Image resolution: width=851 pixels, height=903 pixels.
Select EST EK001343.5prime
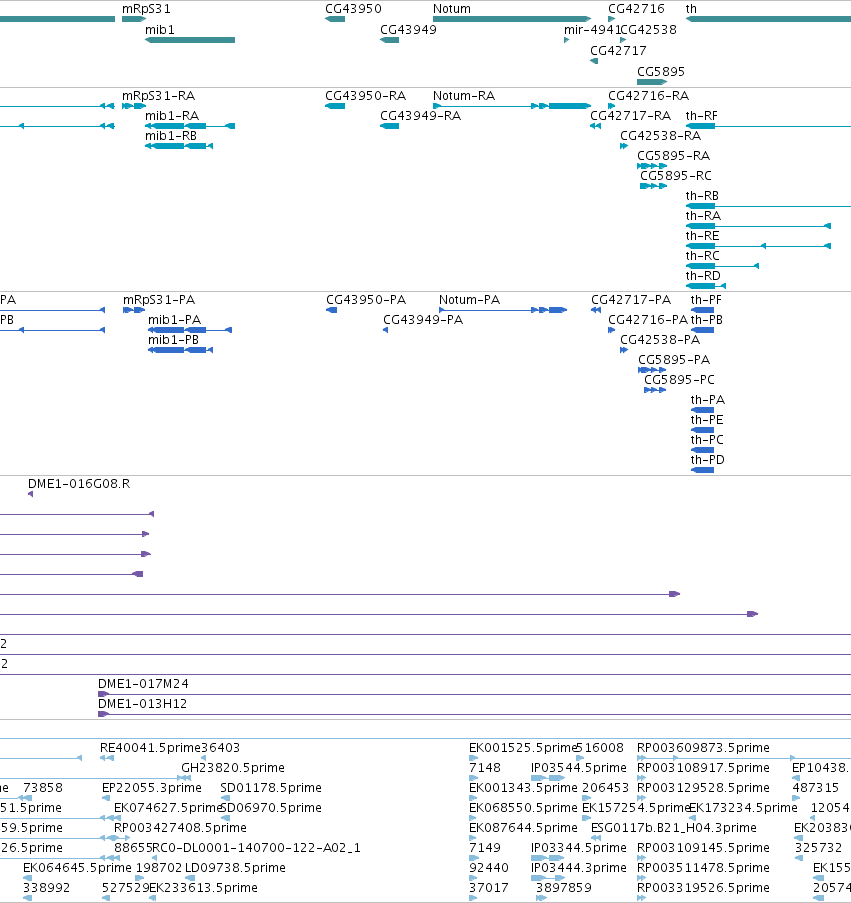click(x=473, y=798)
